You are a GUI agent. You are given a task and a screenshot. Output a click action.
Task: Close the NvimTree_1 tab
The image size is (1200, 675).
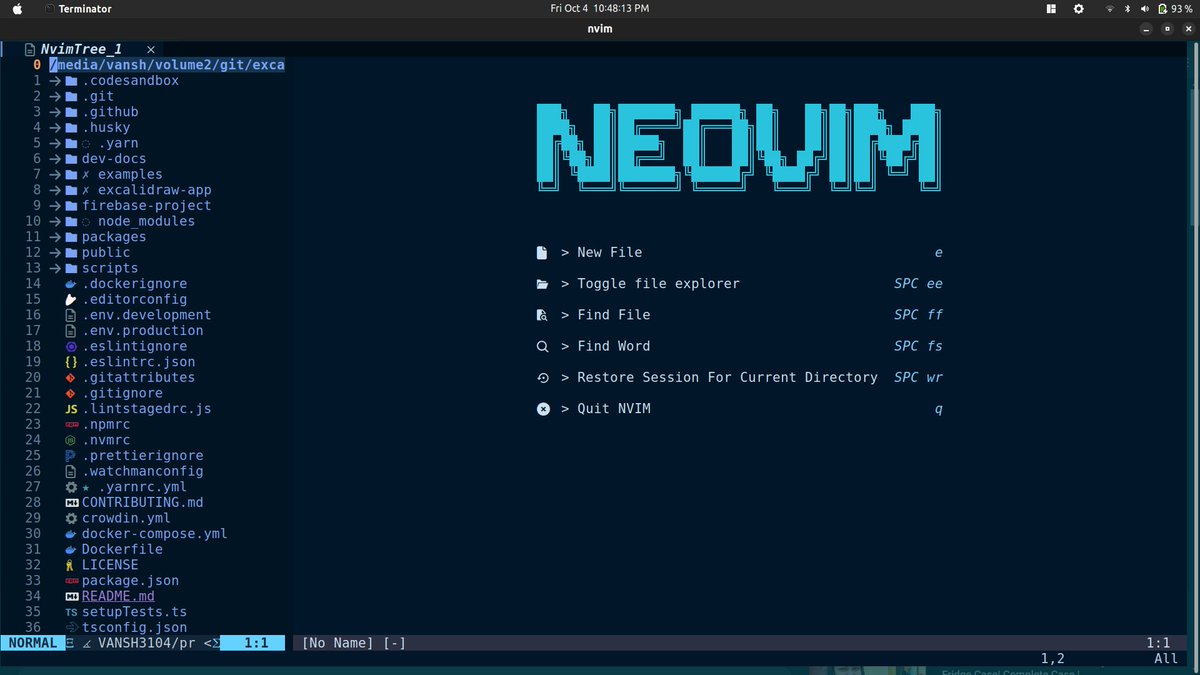(151, 49)
